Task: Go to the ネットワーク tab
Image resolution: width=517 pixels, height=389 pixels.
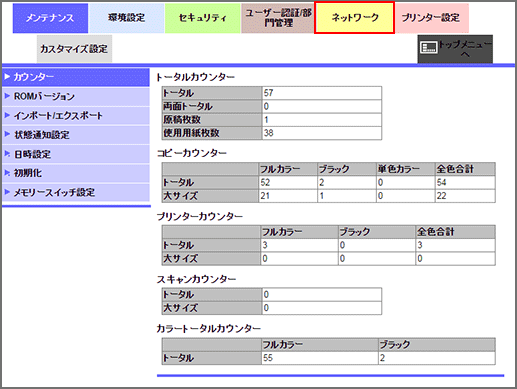Action: (x=355, y=18)
